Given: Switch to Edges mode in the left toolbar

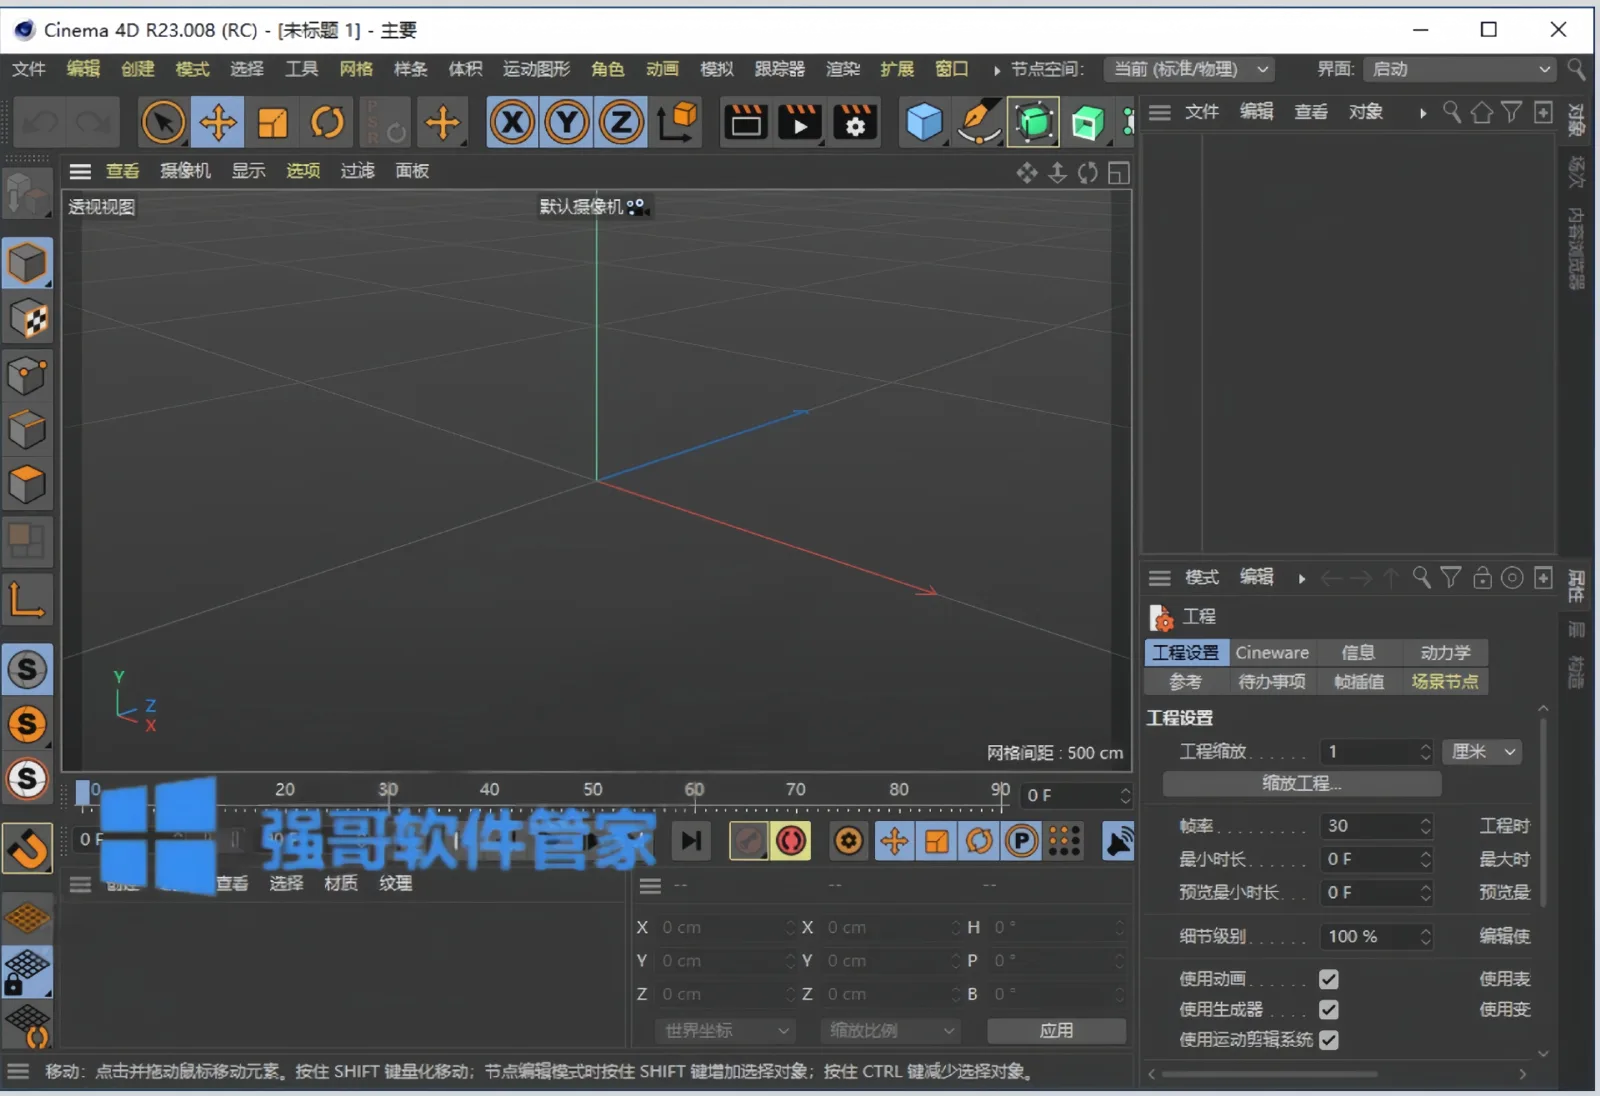Looking at the screenshot, I should (27, 430).
